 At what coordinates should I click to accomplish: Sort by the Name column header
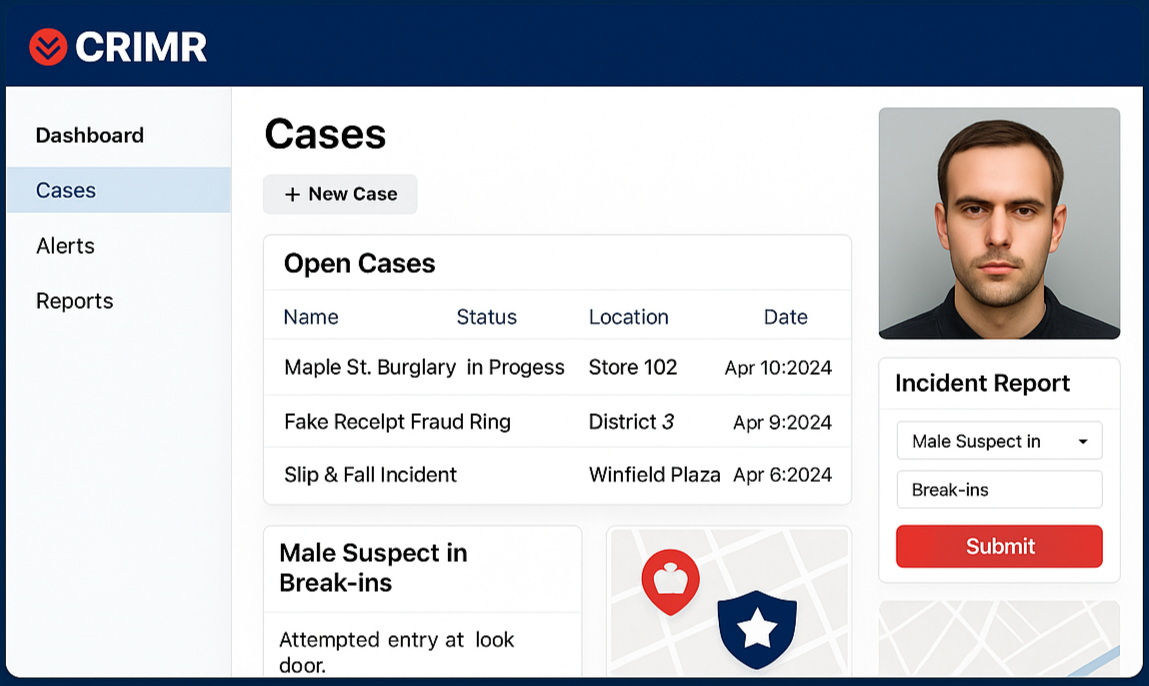311,317
